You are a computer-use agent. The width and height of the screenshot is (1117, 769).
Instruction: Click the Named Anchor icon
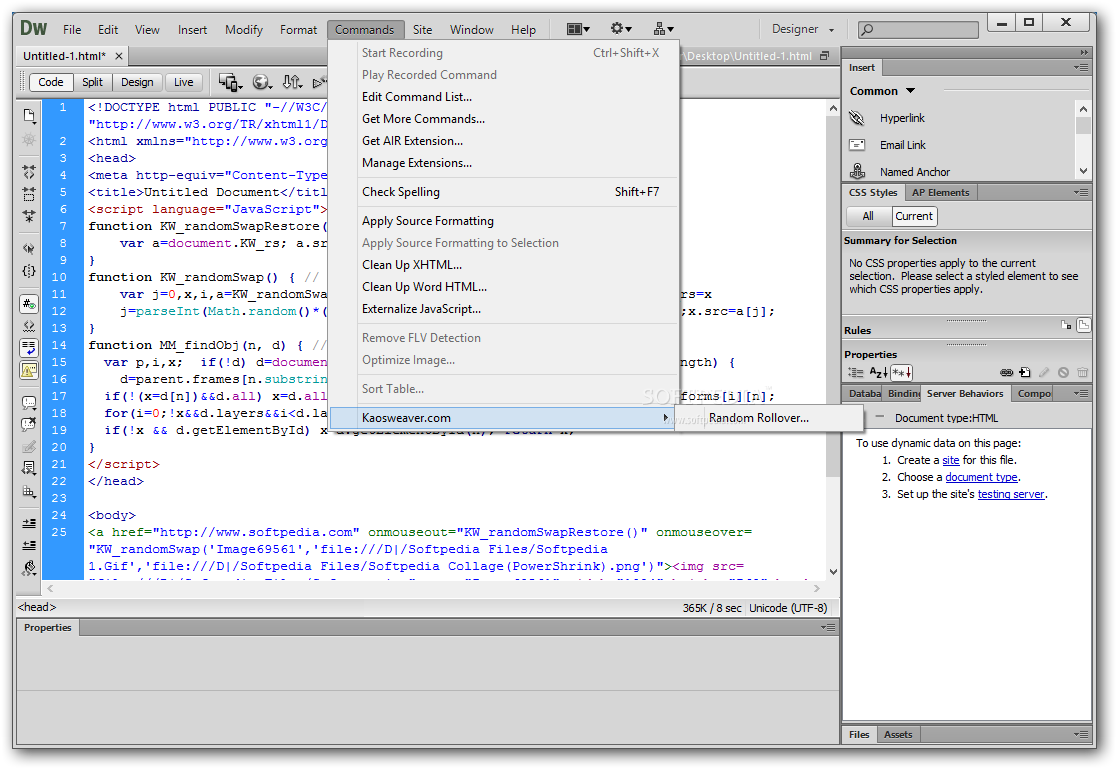(x=857, y=171)
